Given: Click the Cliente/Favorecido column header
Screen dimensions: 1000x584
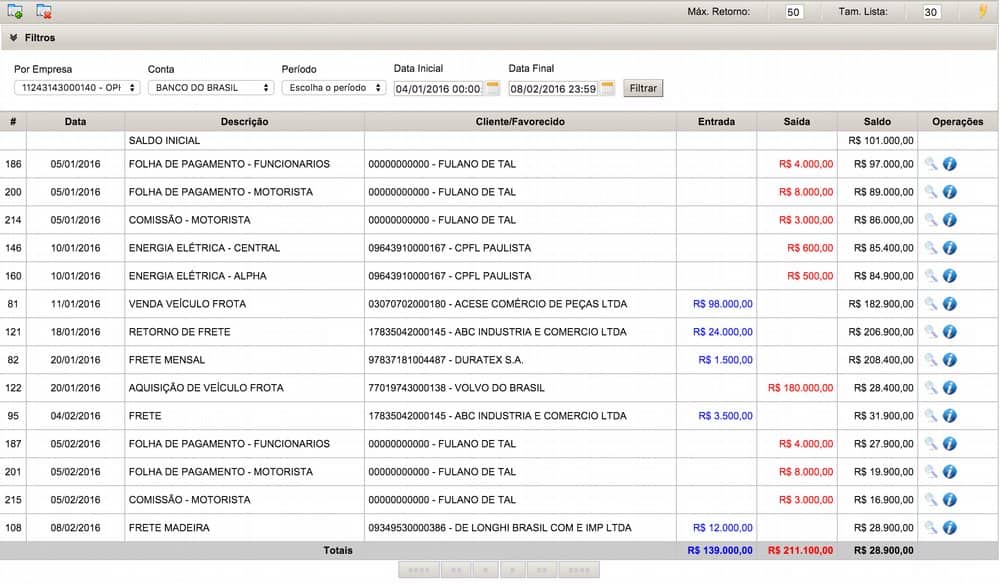Looking at the screenshot, I should tap(520, 121).
